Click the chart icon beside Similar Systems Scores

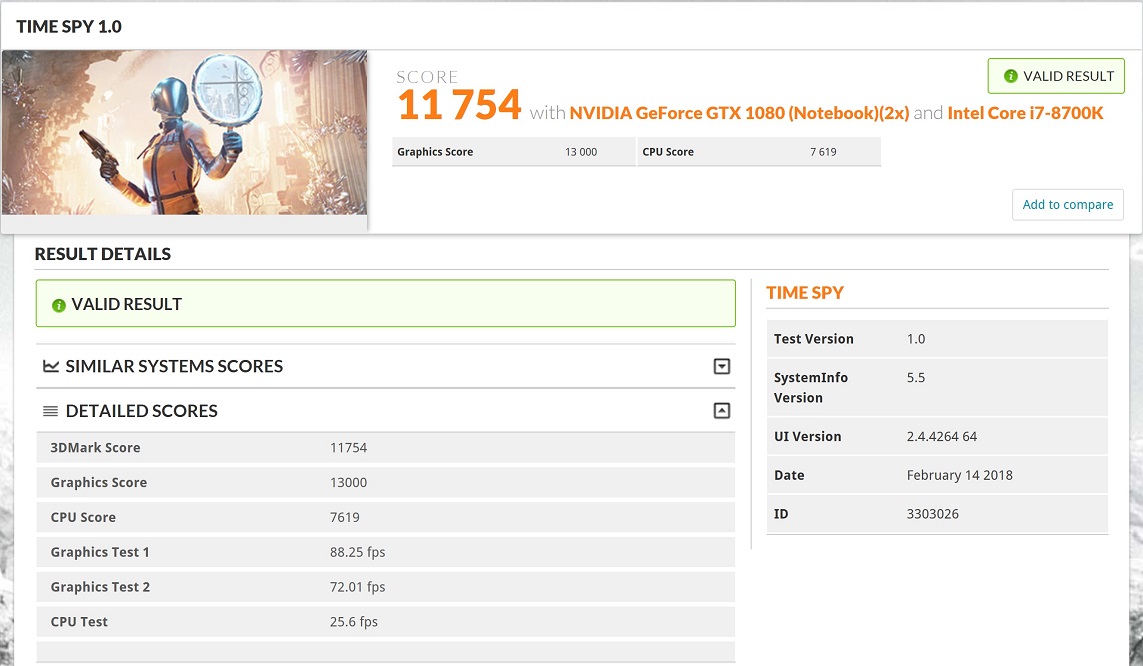51,367
